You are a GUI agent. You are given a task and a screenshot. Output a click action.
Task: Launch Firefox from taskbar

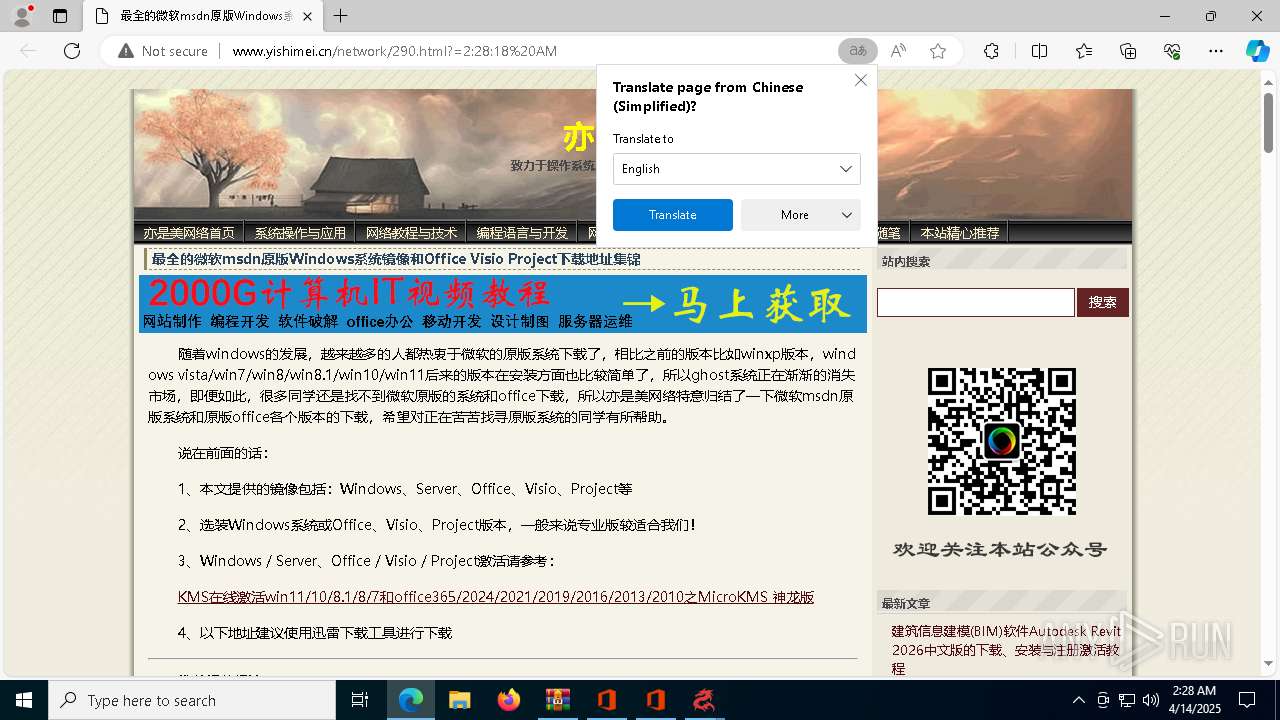pos(508,700)
